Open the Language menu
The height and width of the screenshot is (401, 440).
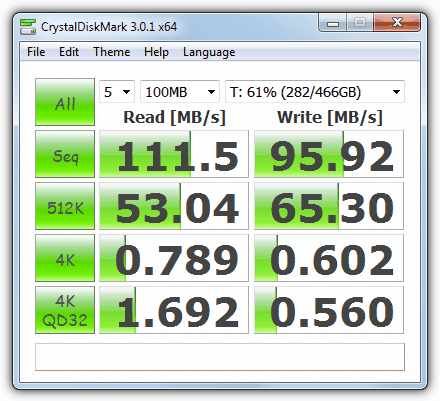[x=209, y=52]
